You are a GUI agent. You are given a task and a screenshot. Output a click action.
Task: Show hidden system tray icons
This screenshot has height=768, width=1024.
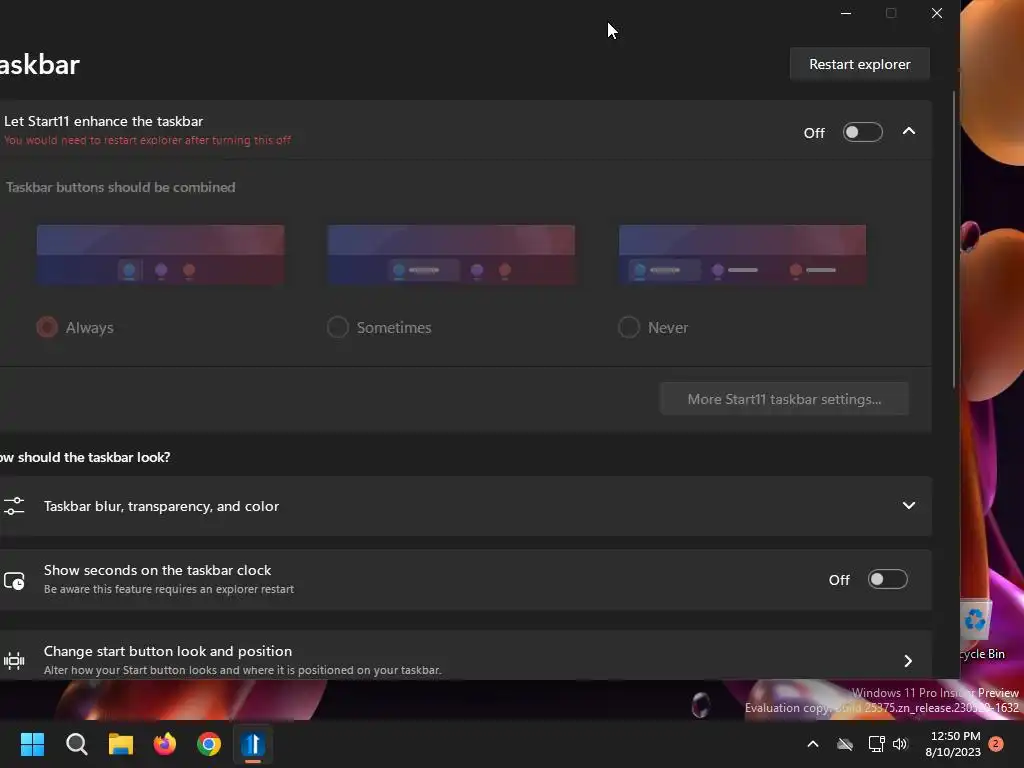813,744
